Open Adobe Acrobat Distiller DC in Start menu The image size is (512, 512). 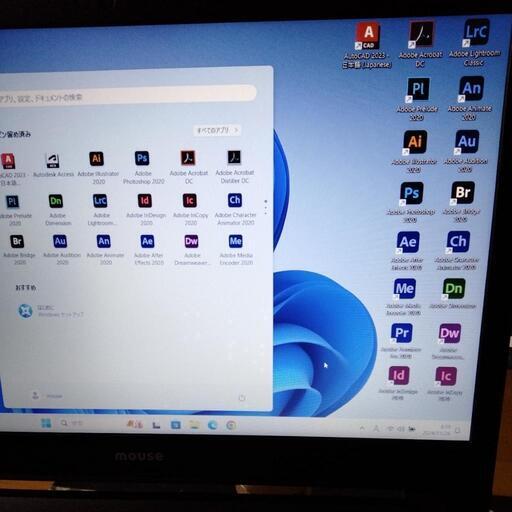235,166
